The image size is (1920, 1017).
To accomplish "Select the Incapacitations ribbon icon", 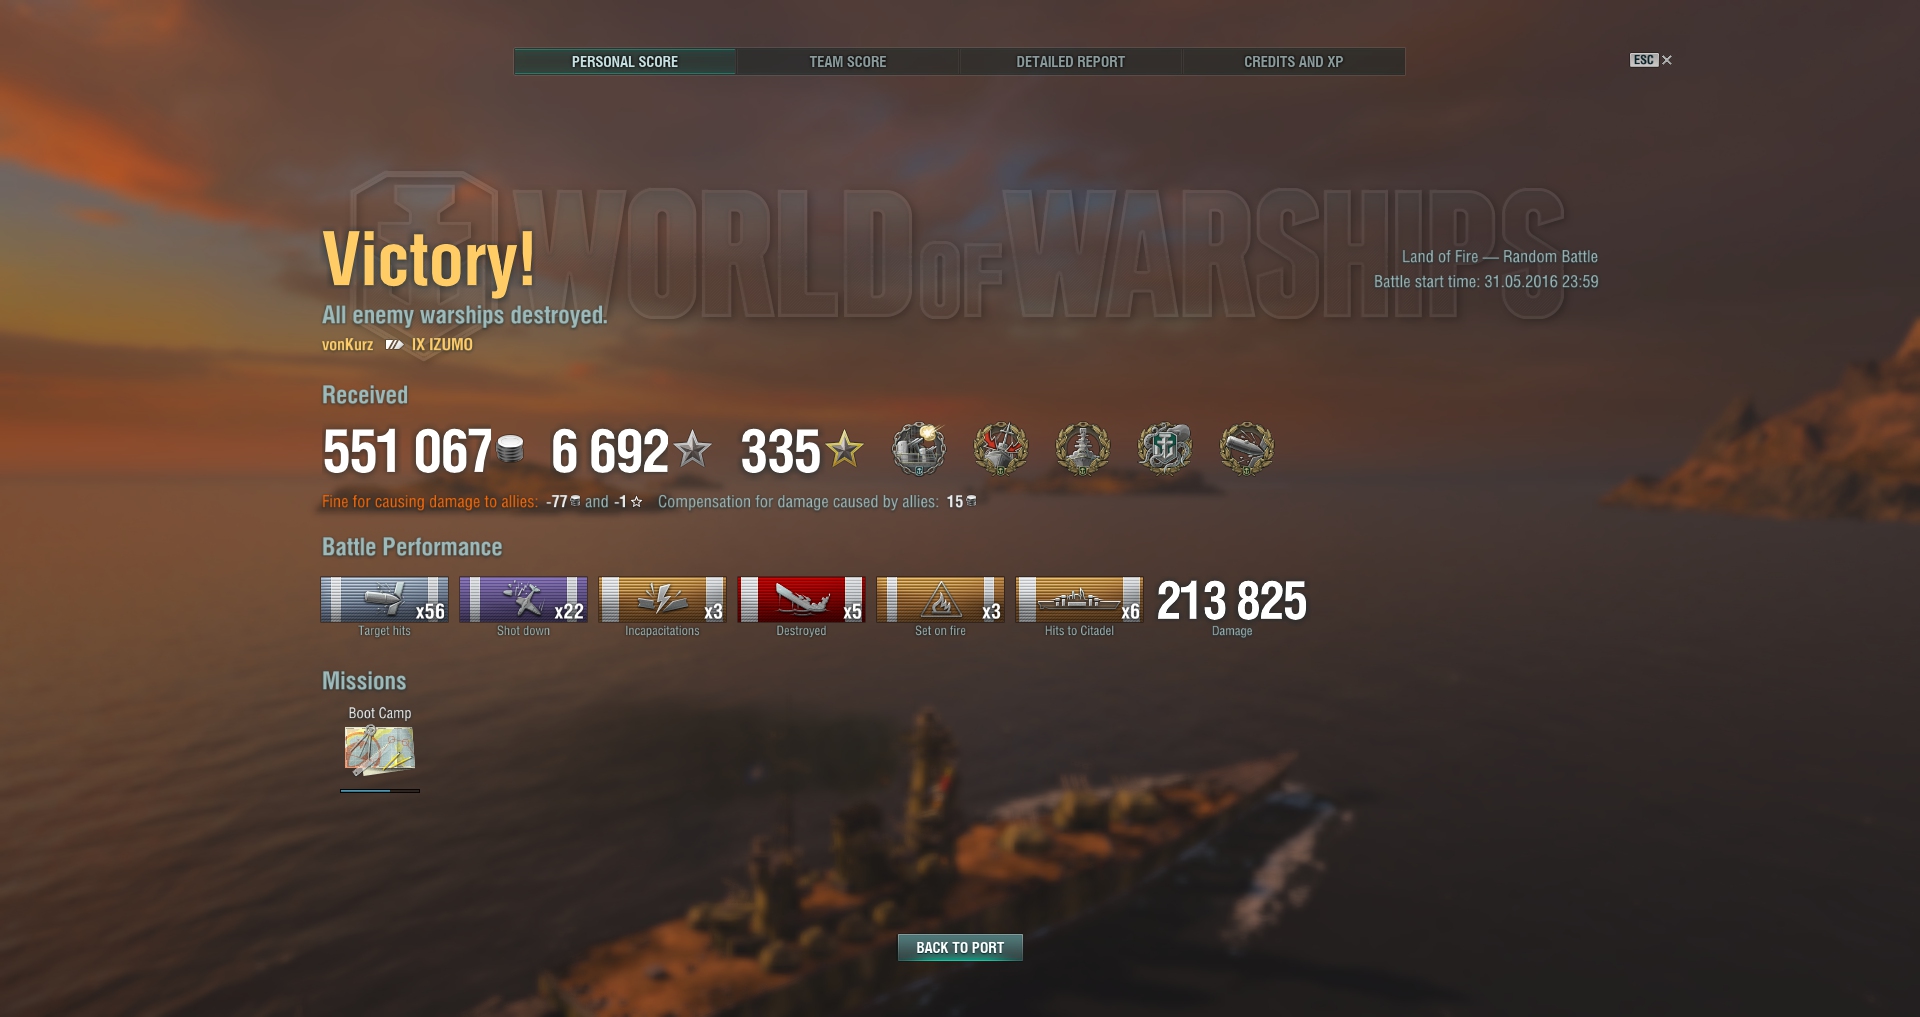I will pyautogui.click(x=662, y=600).
